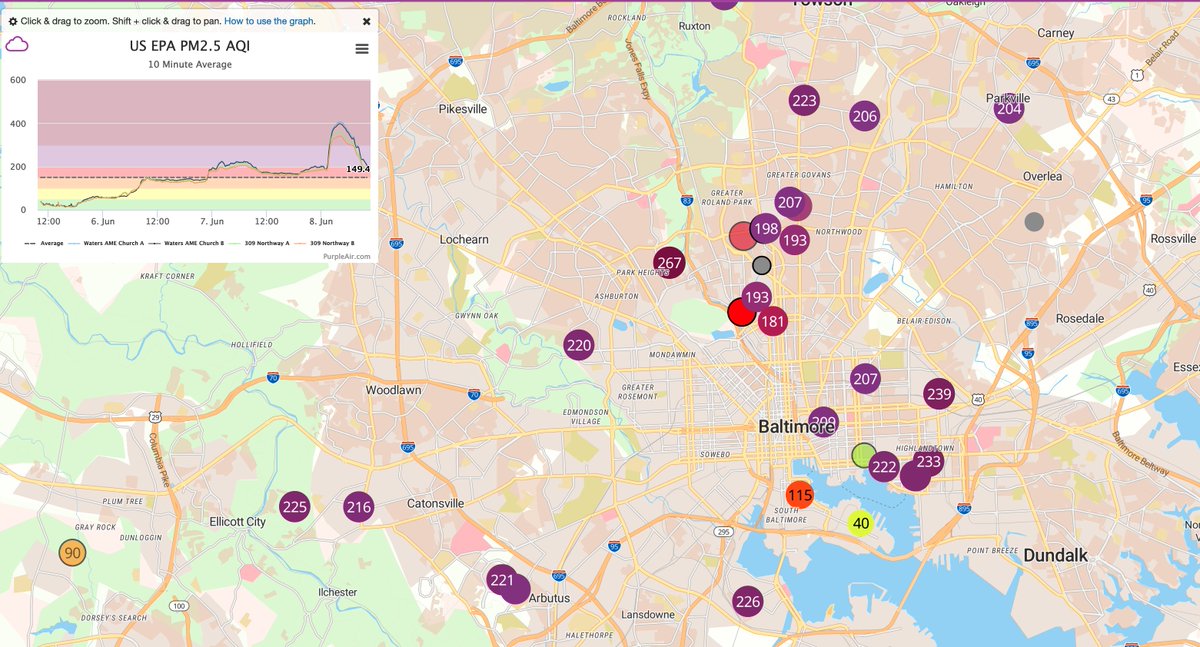Select the salmon unlabeled sensor marker
Screen dimensions: 1200x647
(743, 236)
